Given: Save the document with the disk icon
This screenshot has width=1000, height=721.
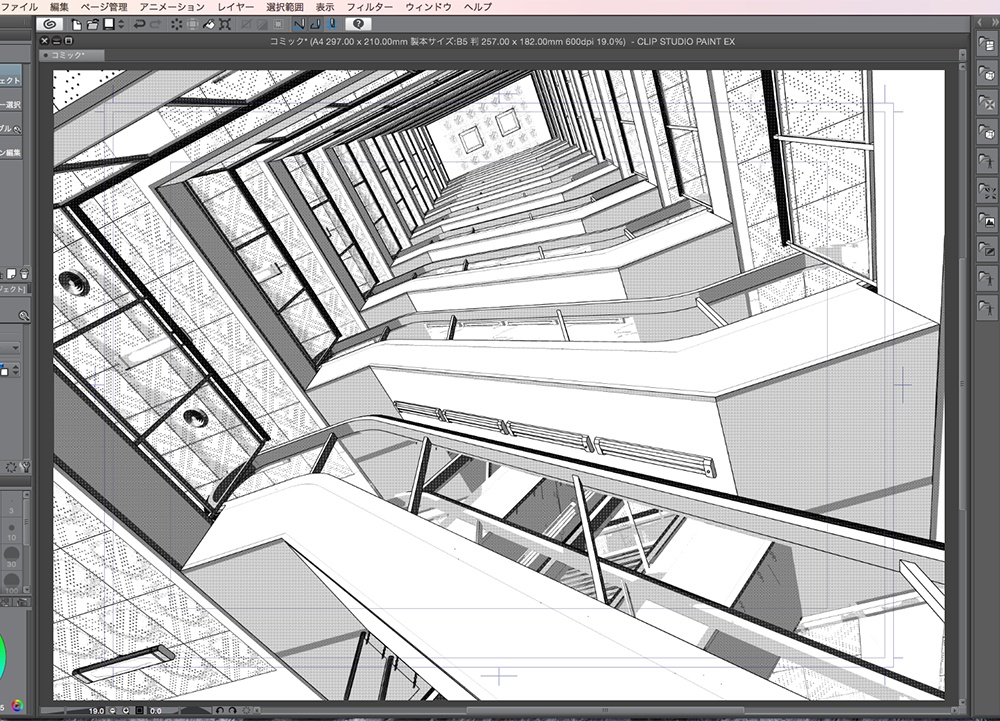Looking at the screenshot, I should coord(109,24).
